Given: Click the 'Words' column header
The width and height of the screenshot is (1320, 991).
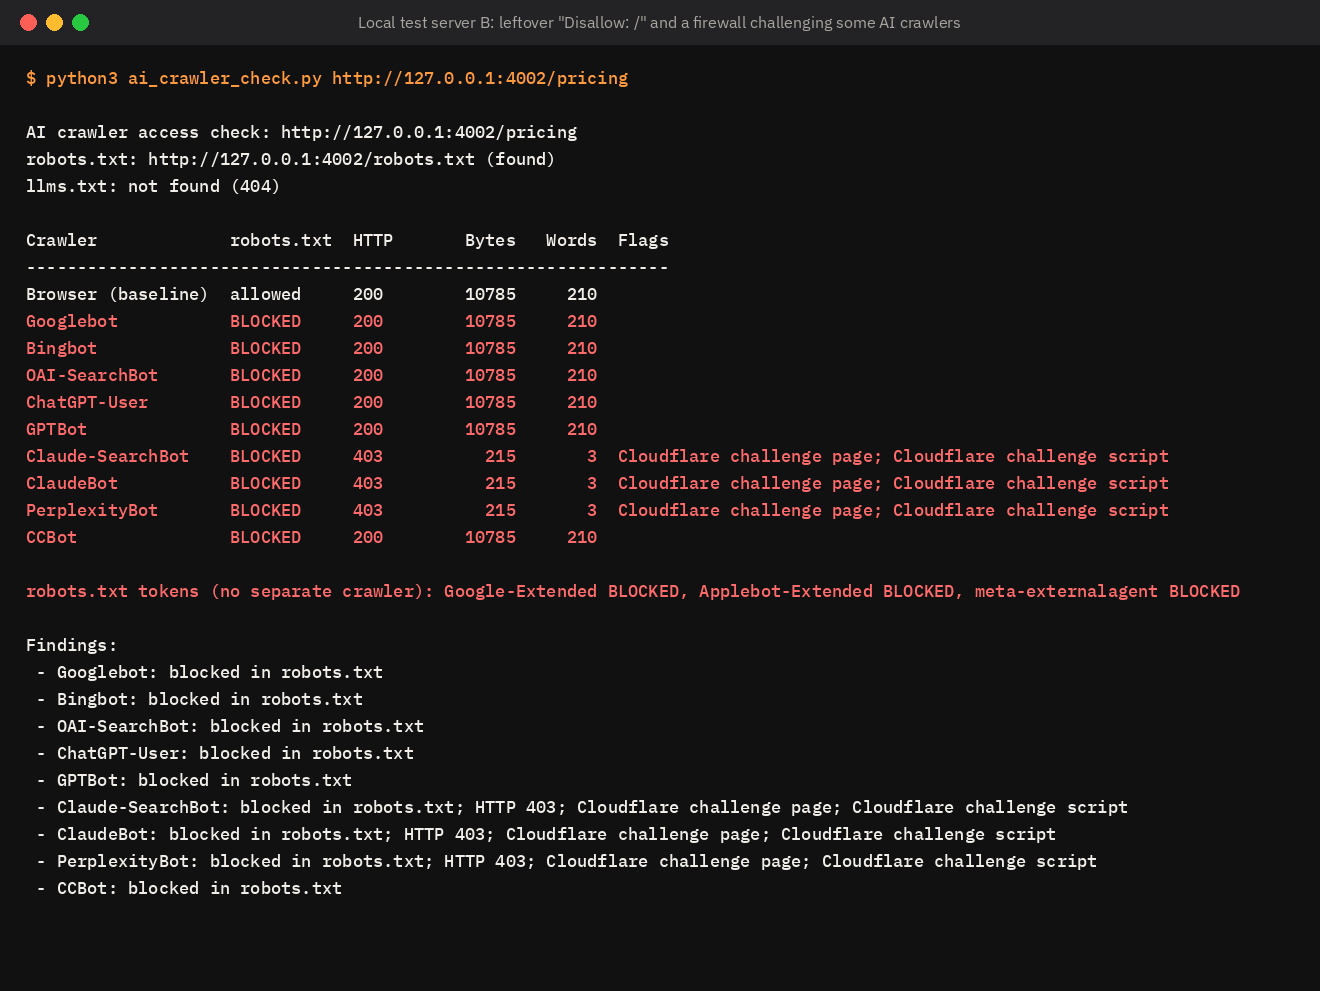Looking at the screenshot, I should (571, 240).
